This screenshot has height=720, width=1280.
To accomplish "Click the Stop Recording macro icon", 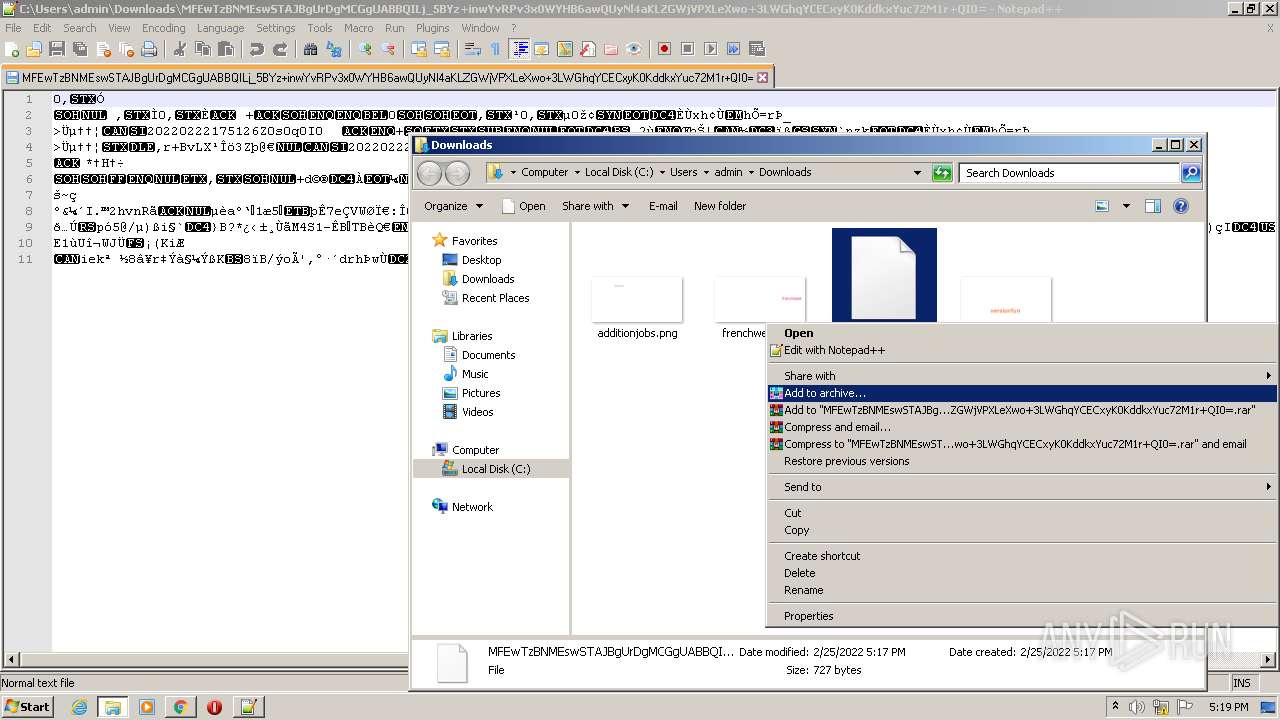I will (x=687, y=48).
